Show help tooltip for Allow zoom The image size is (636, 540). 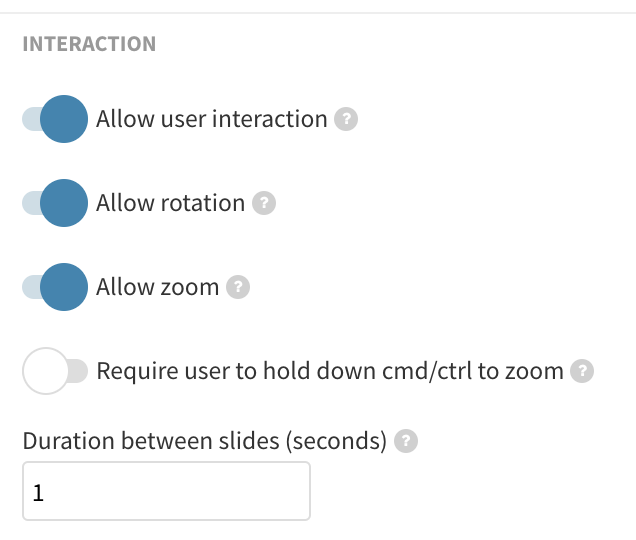(237, 288)
